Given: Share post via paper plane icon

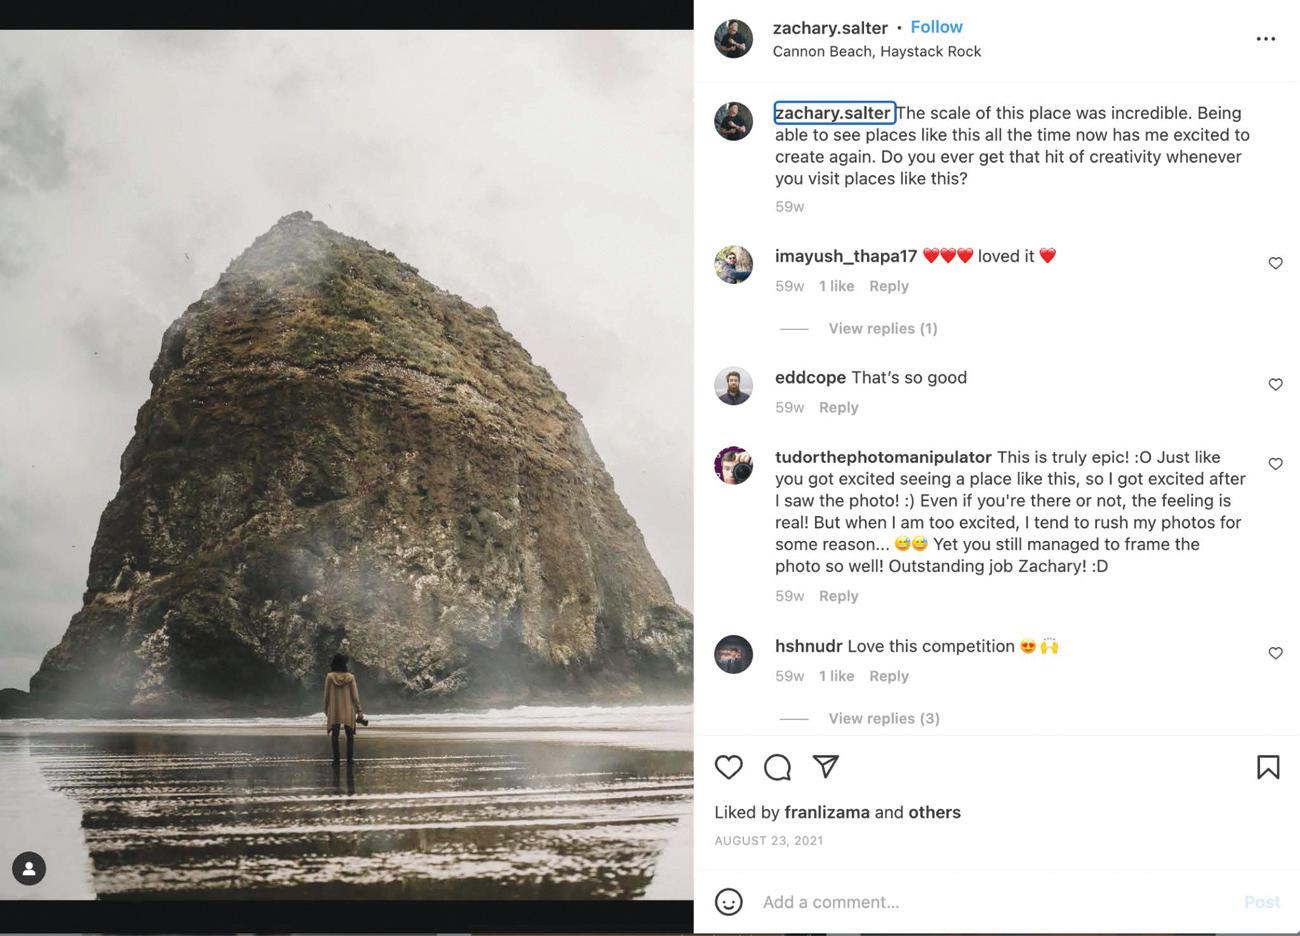Looking at the screenshot, I should (x=826, y=766).
